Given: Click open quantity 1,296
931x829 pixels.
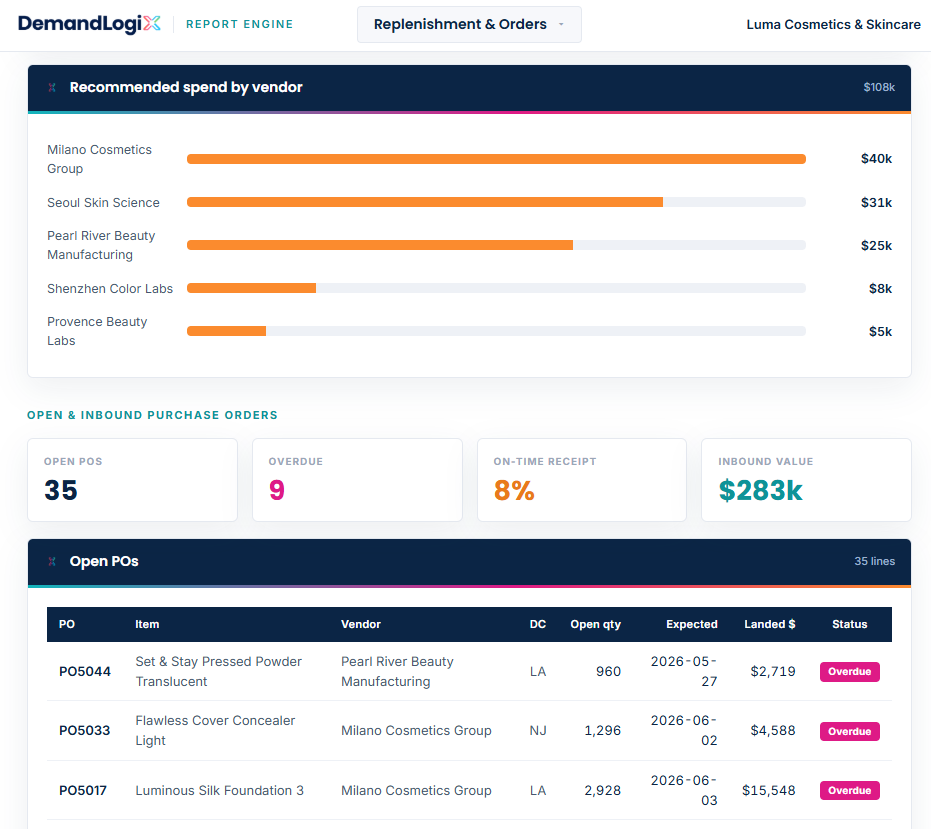Looking at the screenshot, I should (x=603, y=730).
